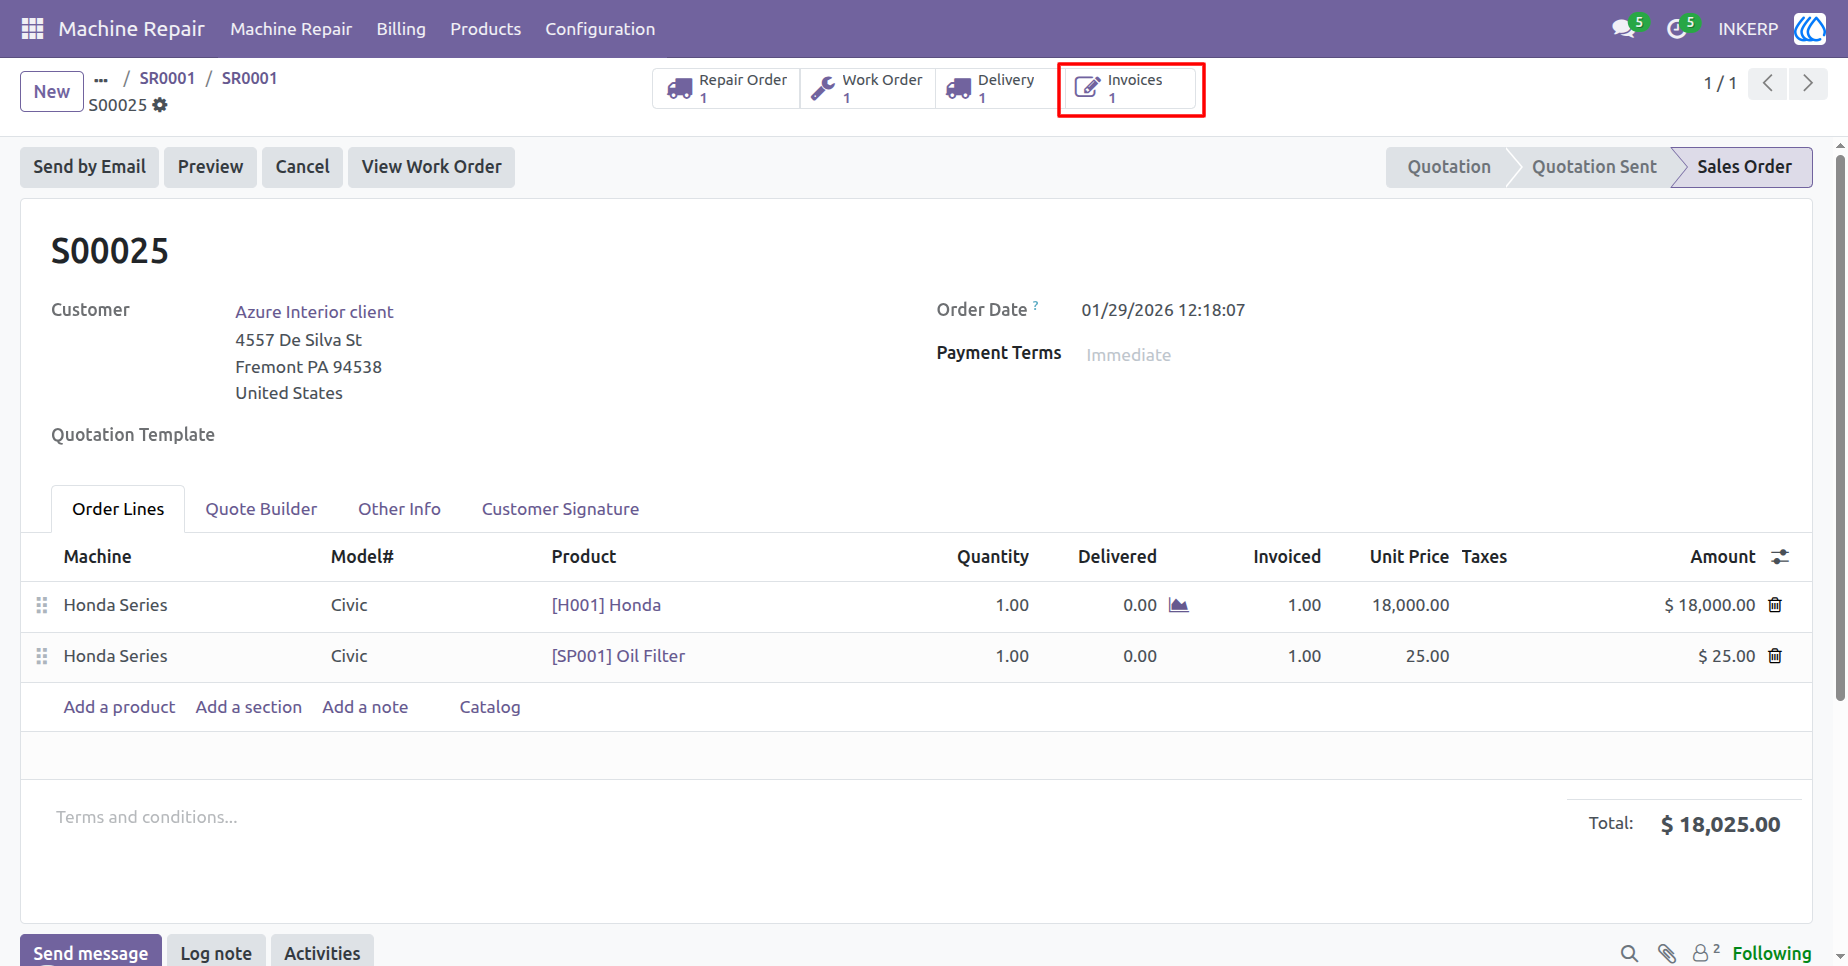Open the Delivery smart button
The width and height of the screenshot is (1848, 966).
click(x=996, y=89)
